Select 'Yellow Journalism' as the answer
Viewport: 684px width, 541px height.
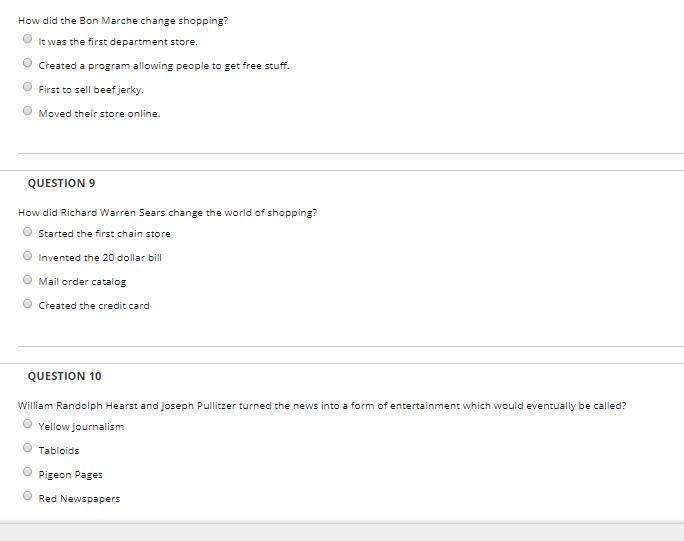click(x=27, y=424)
